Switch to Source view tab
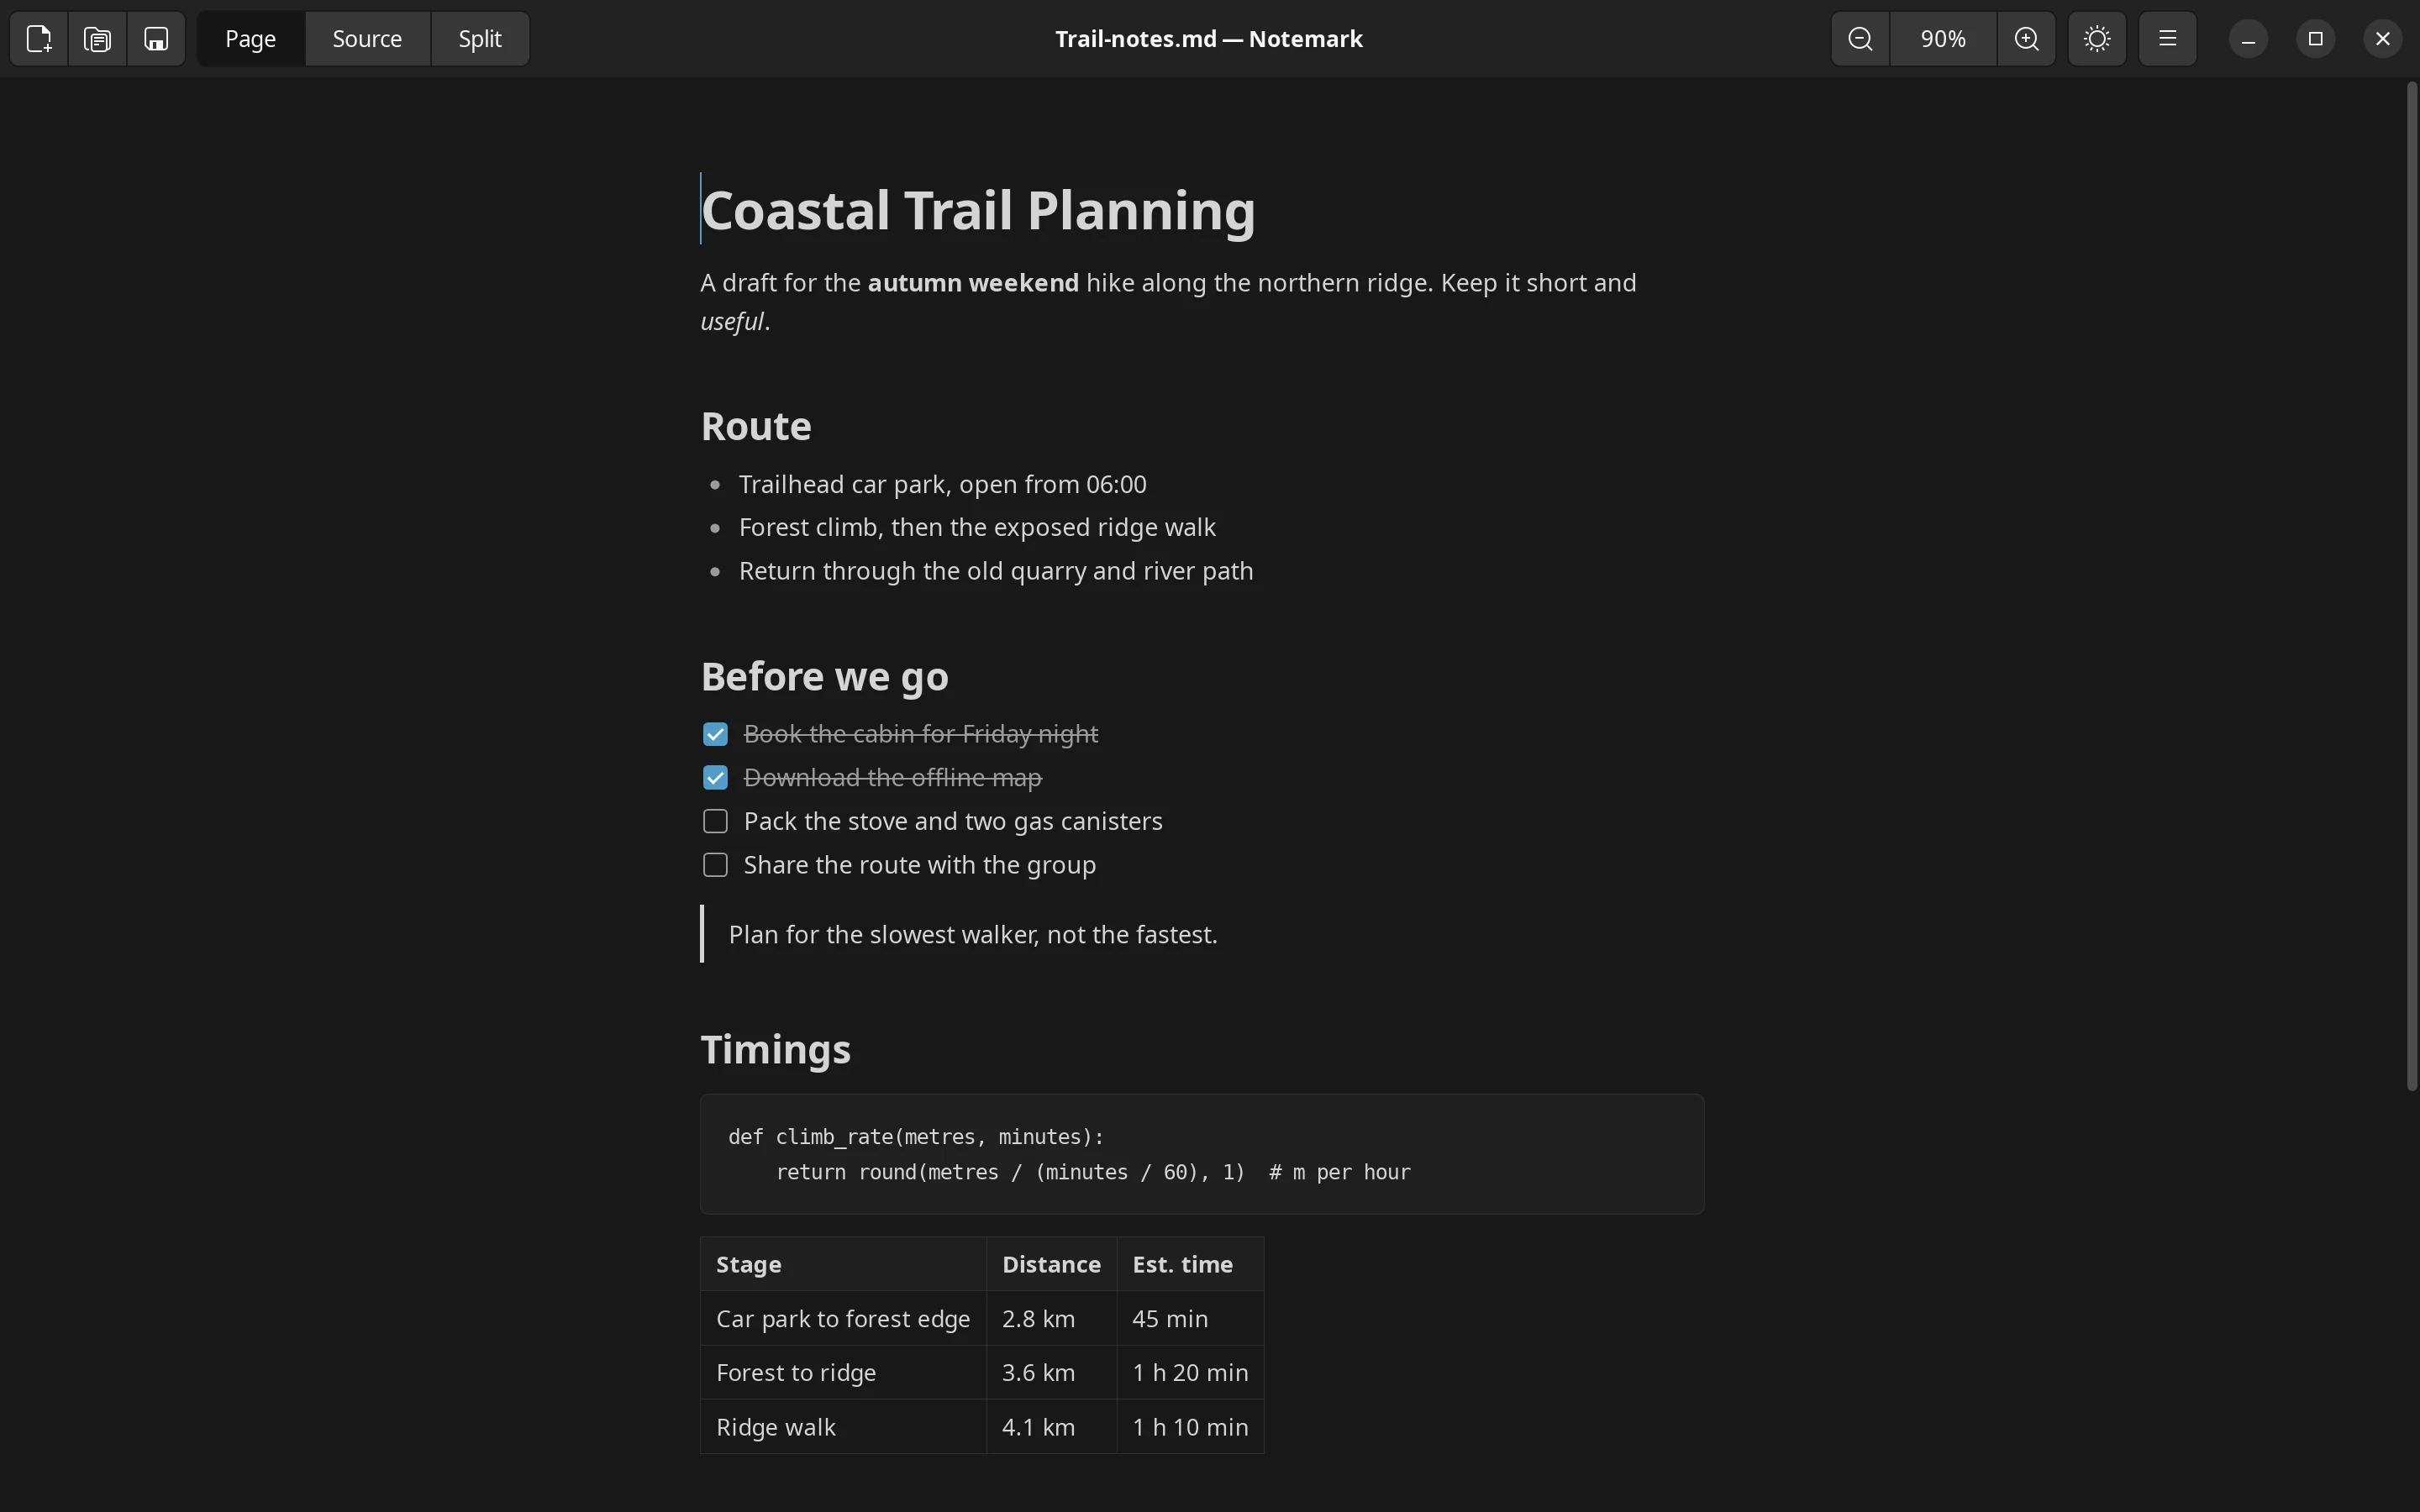The height and width of the screenshot is (1512, 2420). [x=367, y=39]
